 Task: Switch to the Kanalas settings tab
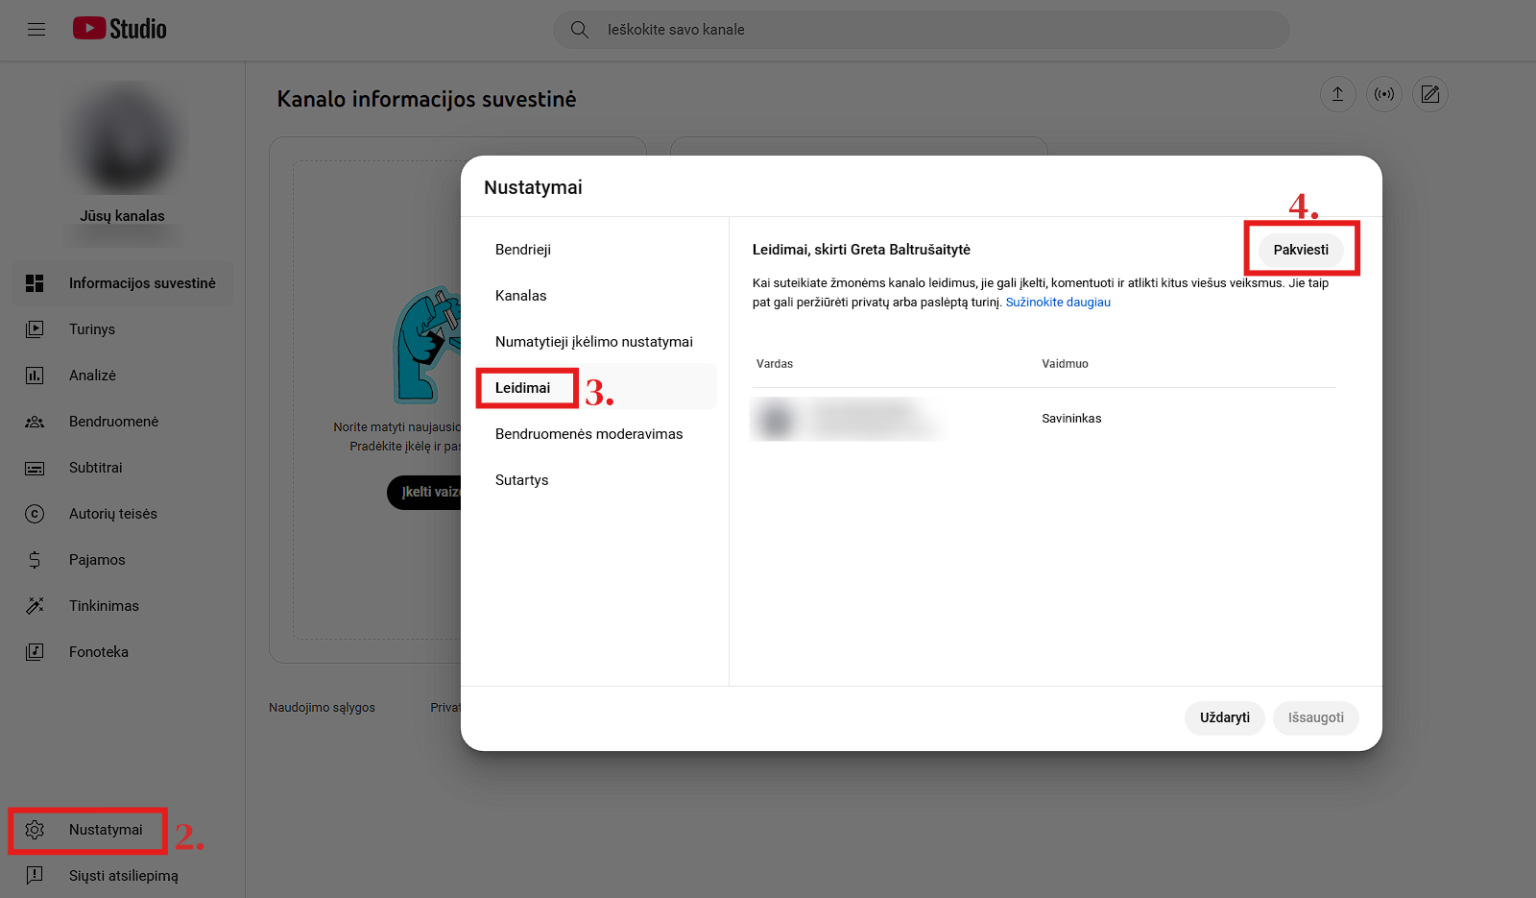[520, 295]
